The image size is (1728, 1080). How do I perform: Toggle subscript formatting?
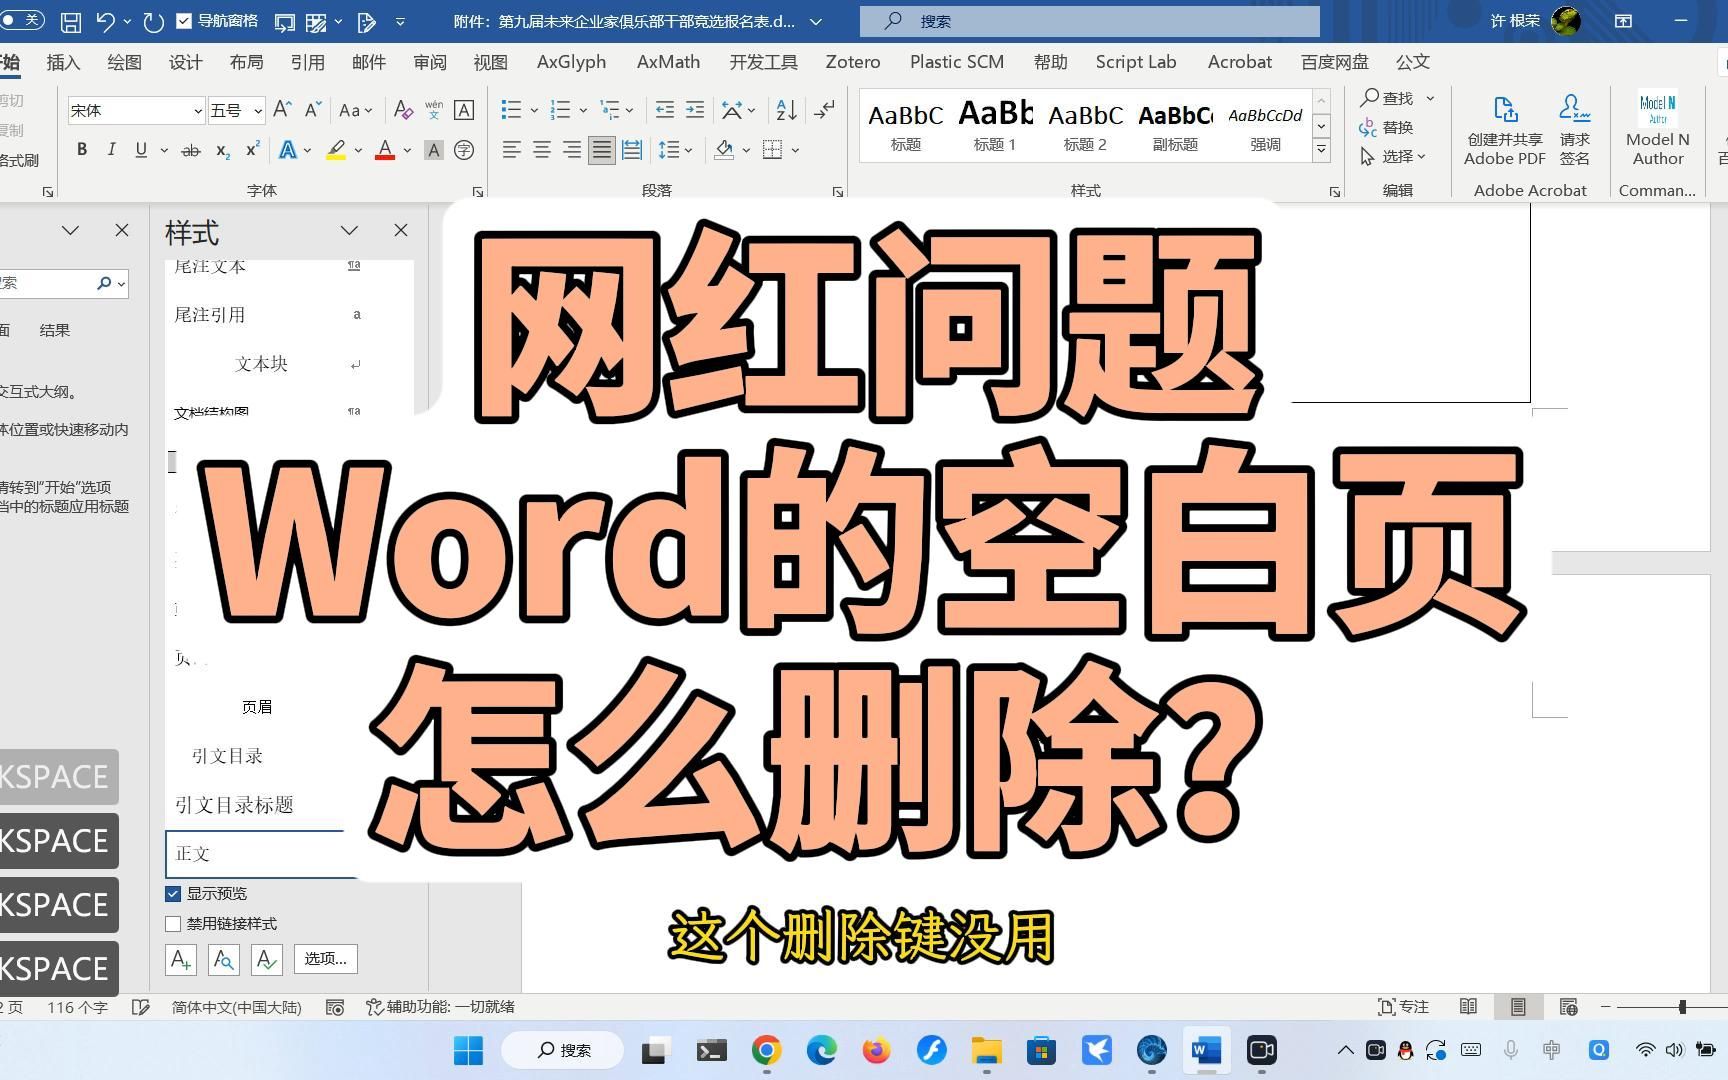click(221, 150)
